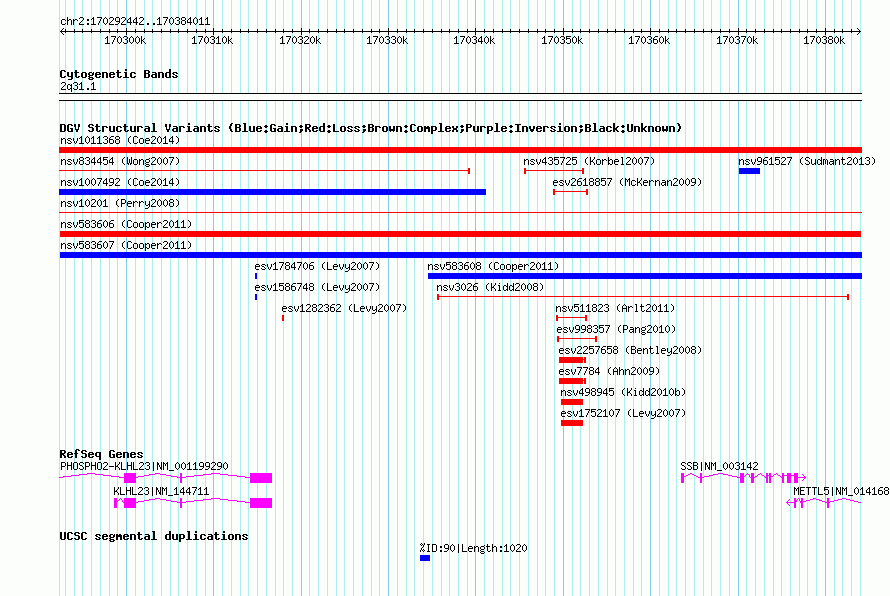Click esv998357 (Pang2010) label
The height and width of the screenshot is (596, 890).
coord(616,329)
